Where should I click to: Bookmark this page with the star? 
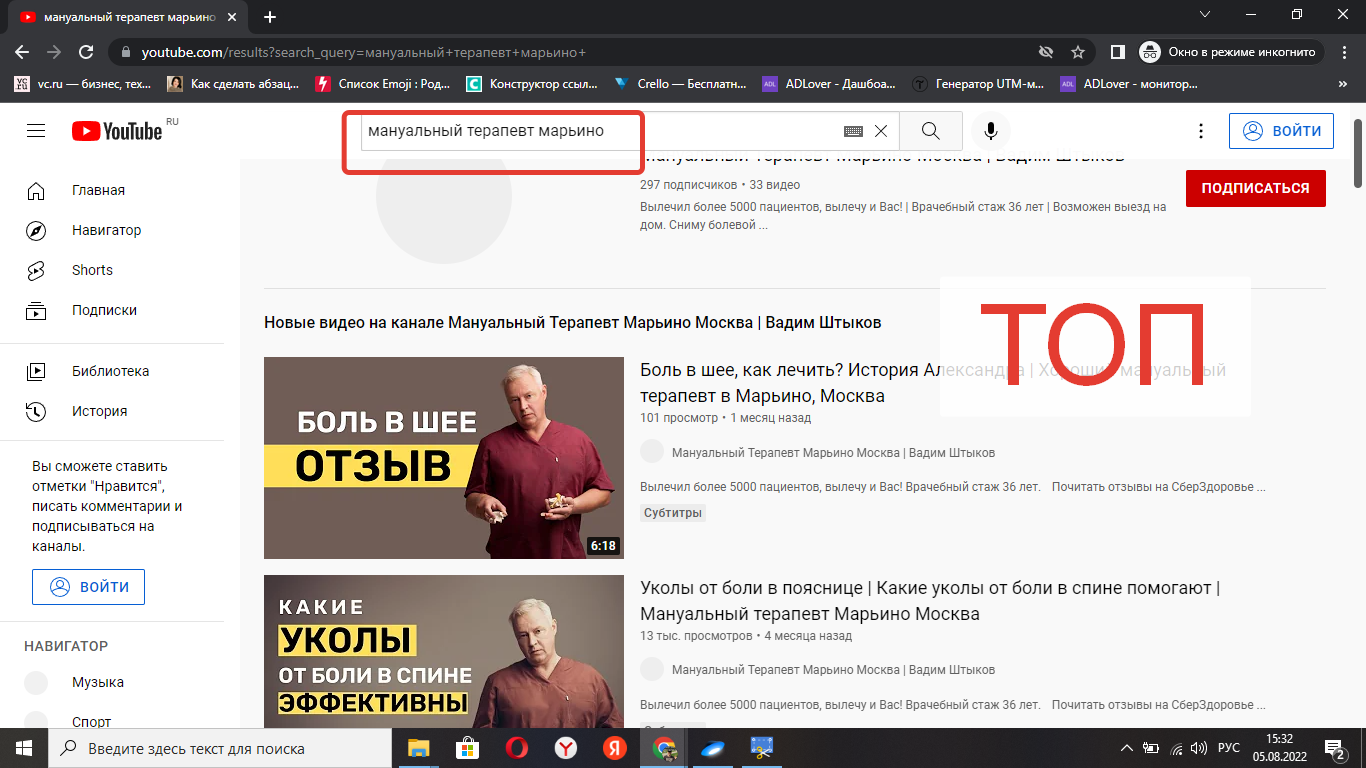point(1078,52)
